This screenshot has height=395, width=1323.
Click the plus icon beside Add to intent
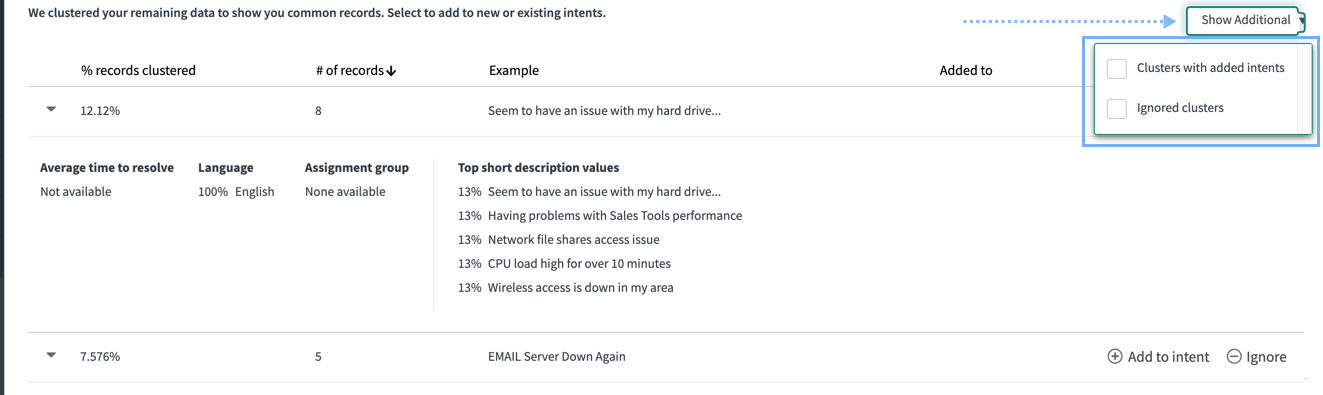pos(1115,357)
